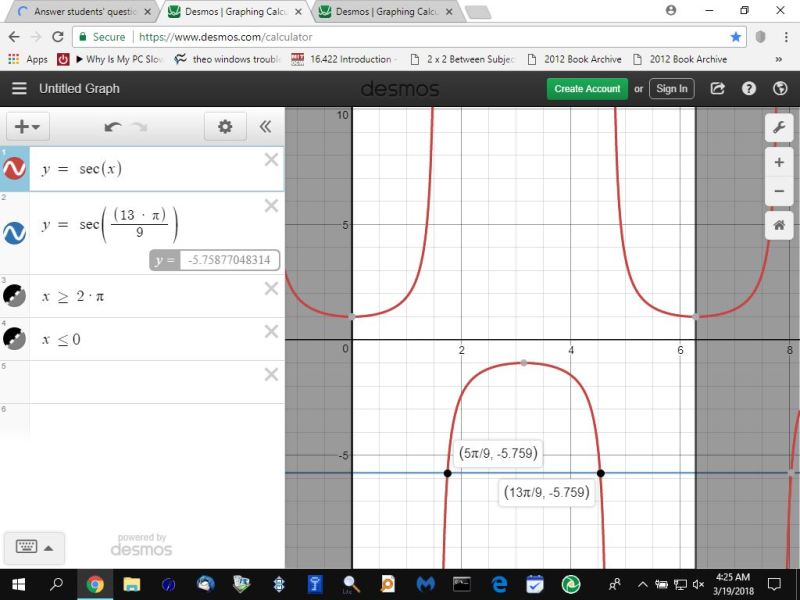
Task: Delete the empty expression row 5
Action: coord(271,374)
